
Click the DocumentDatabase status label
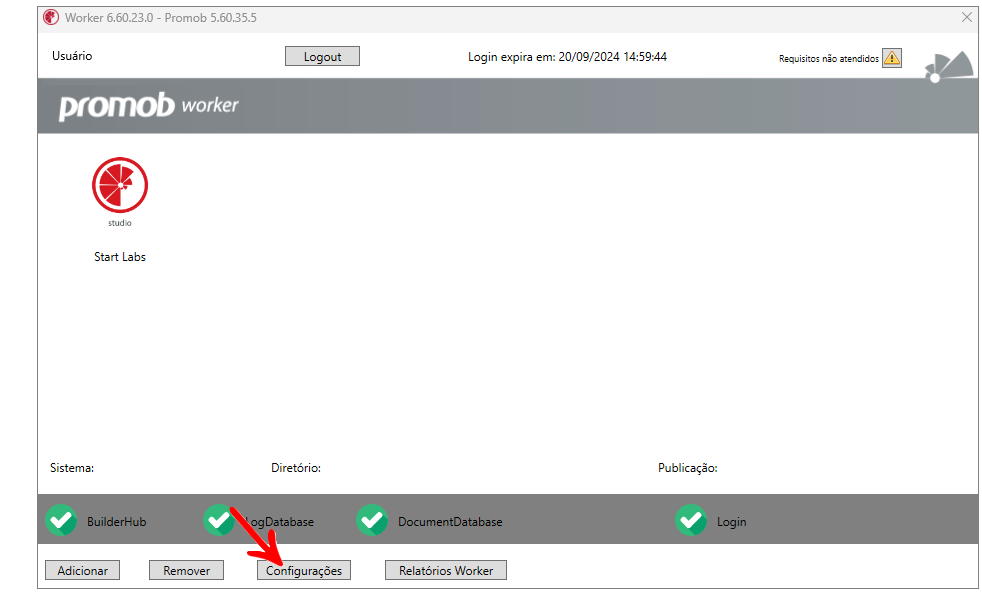click(450, 522)
